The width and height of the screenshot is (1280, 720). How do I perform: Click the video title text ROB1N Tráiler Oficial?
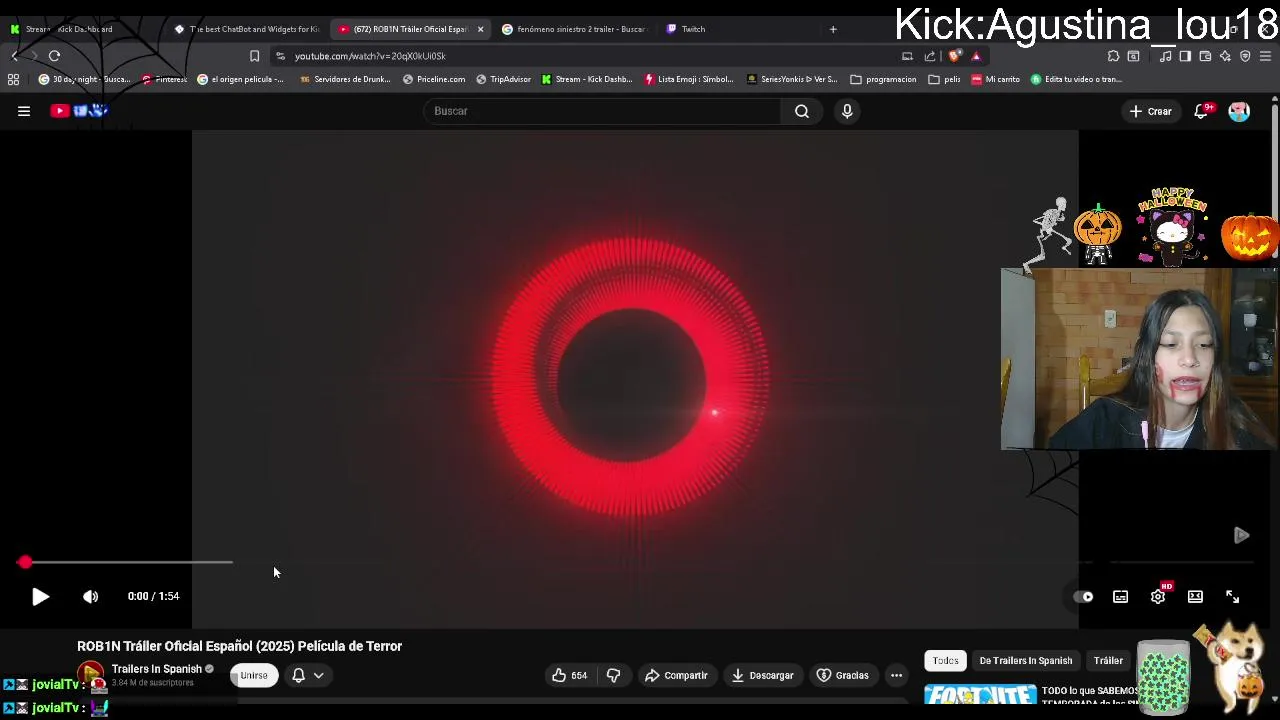coord(239,647)
